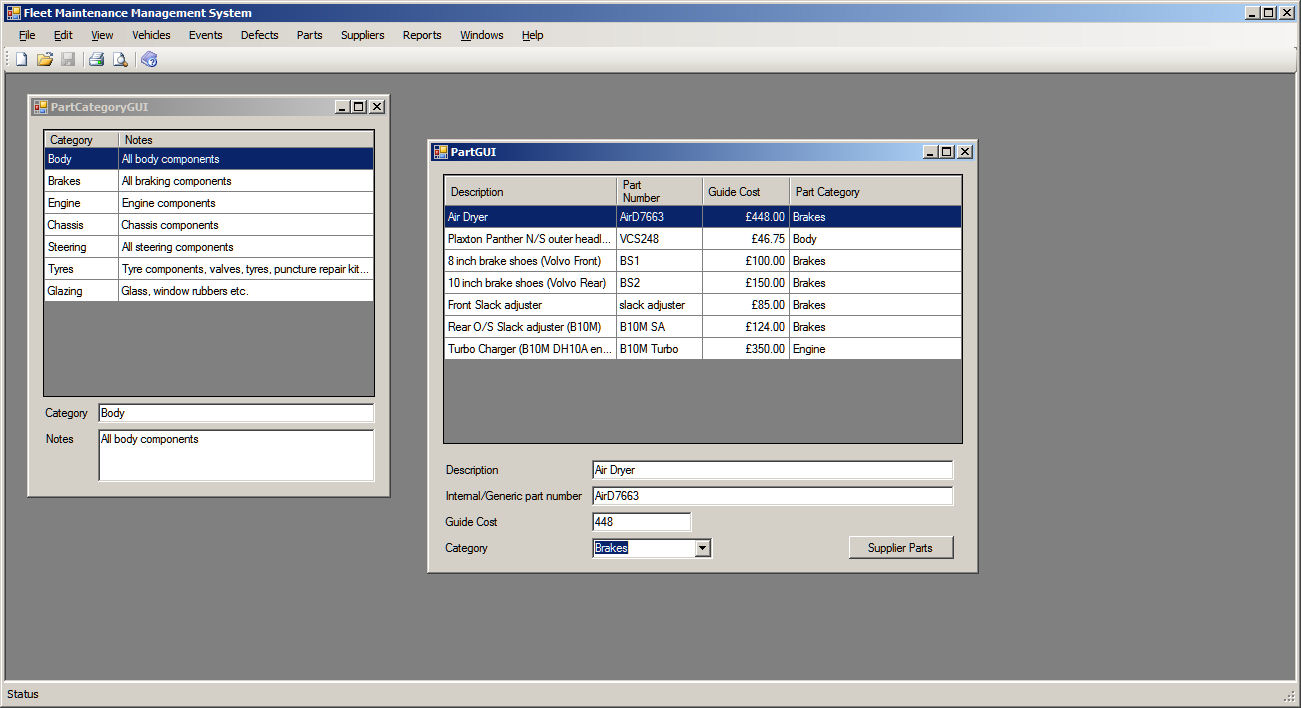This screenshot has height=708, width=1301.
Task: Open the Vehicles menu
Action: [x=151, y=35]
